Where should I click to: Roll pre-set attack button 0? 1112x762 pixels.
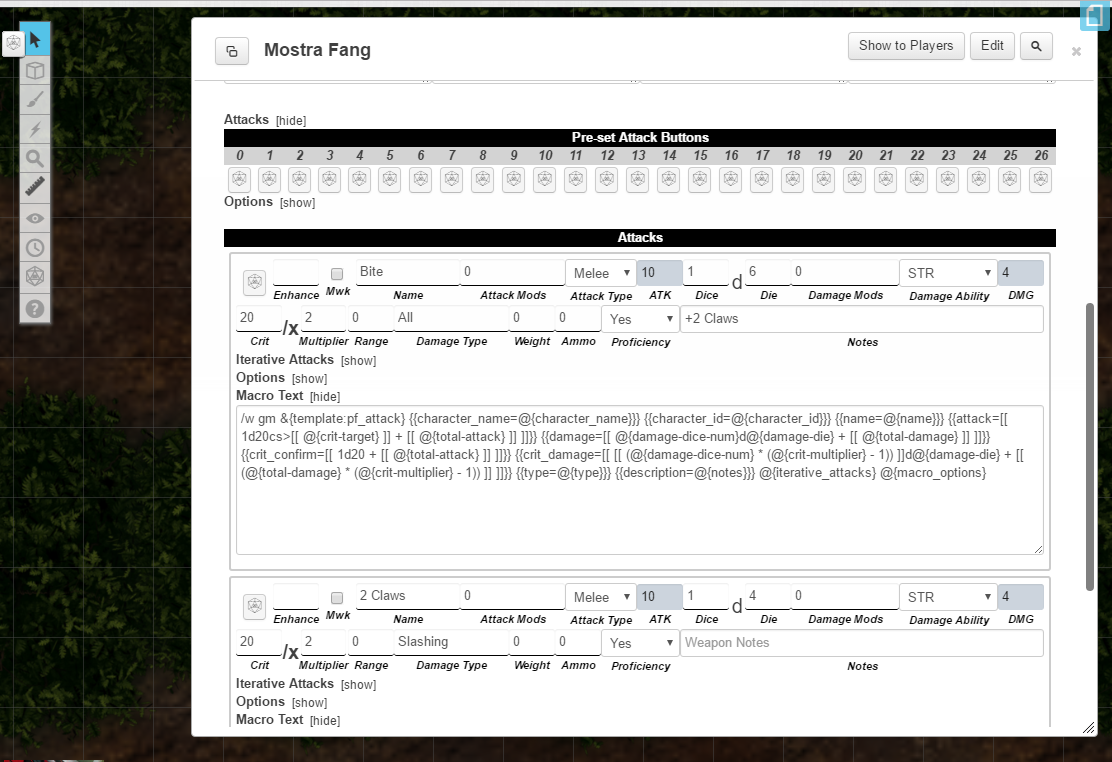[240, 180]
